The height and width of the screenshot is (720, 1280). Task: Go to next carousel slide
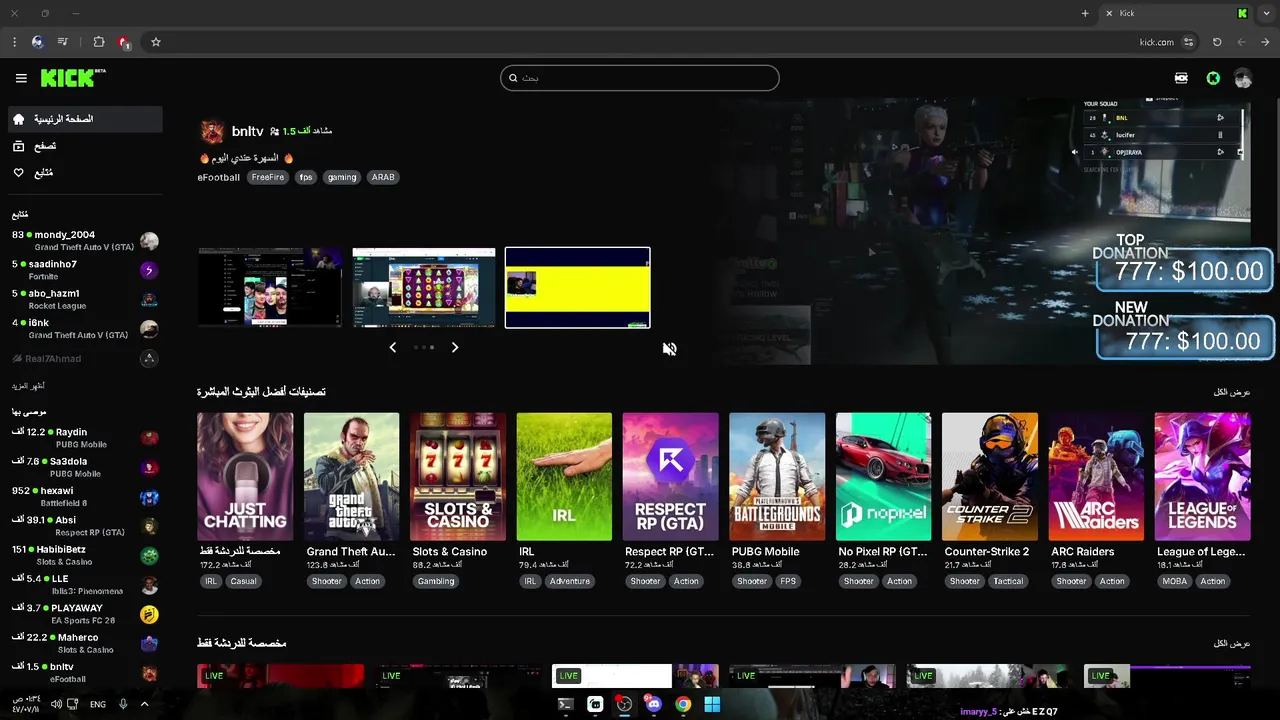455,347
